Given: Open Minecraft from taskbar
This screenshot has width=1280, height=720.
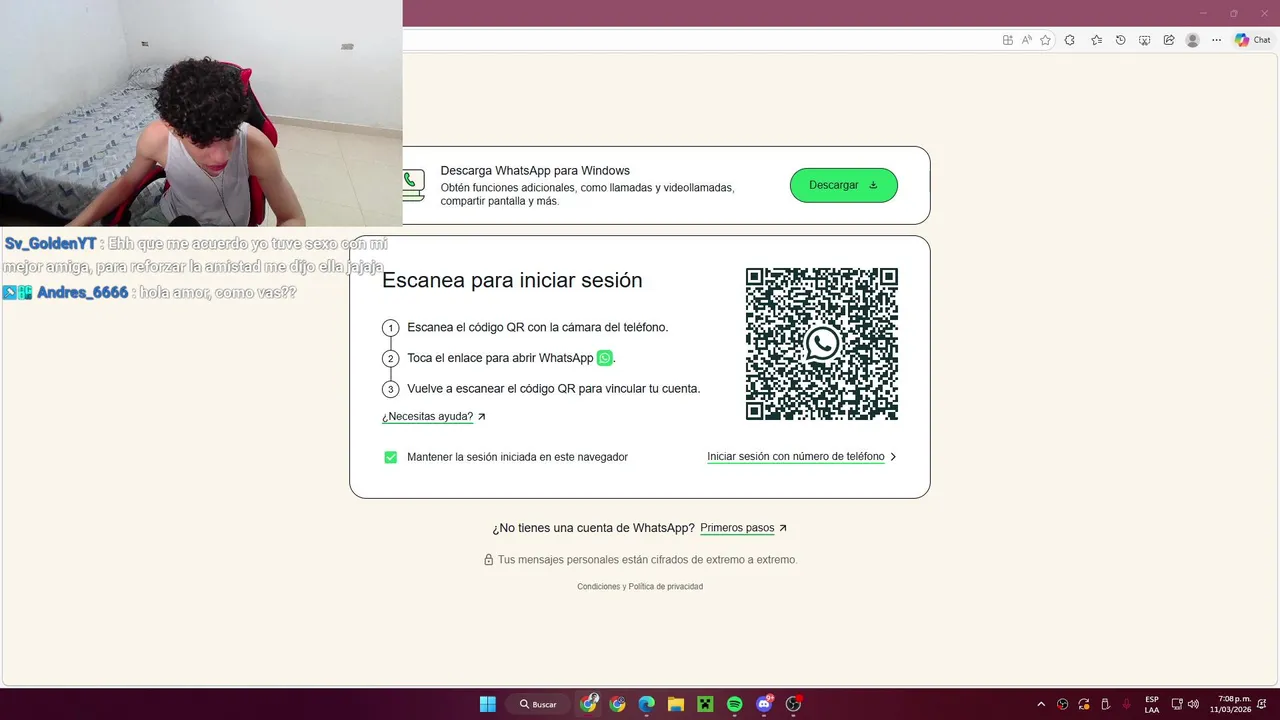Looking at the screenshot, I should pos(704,704).
